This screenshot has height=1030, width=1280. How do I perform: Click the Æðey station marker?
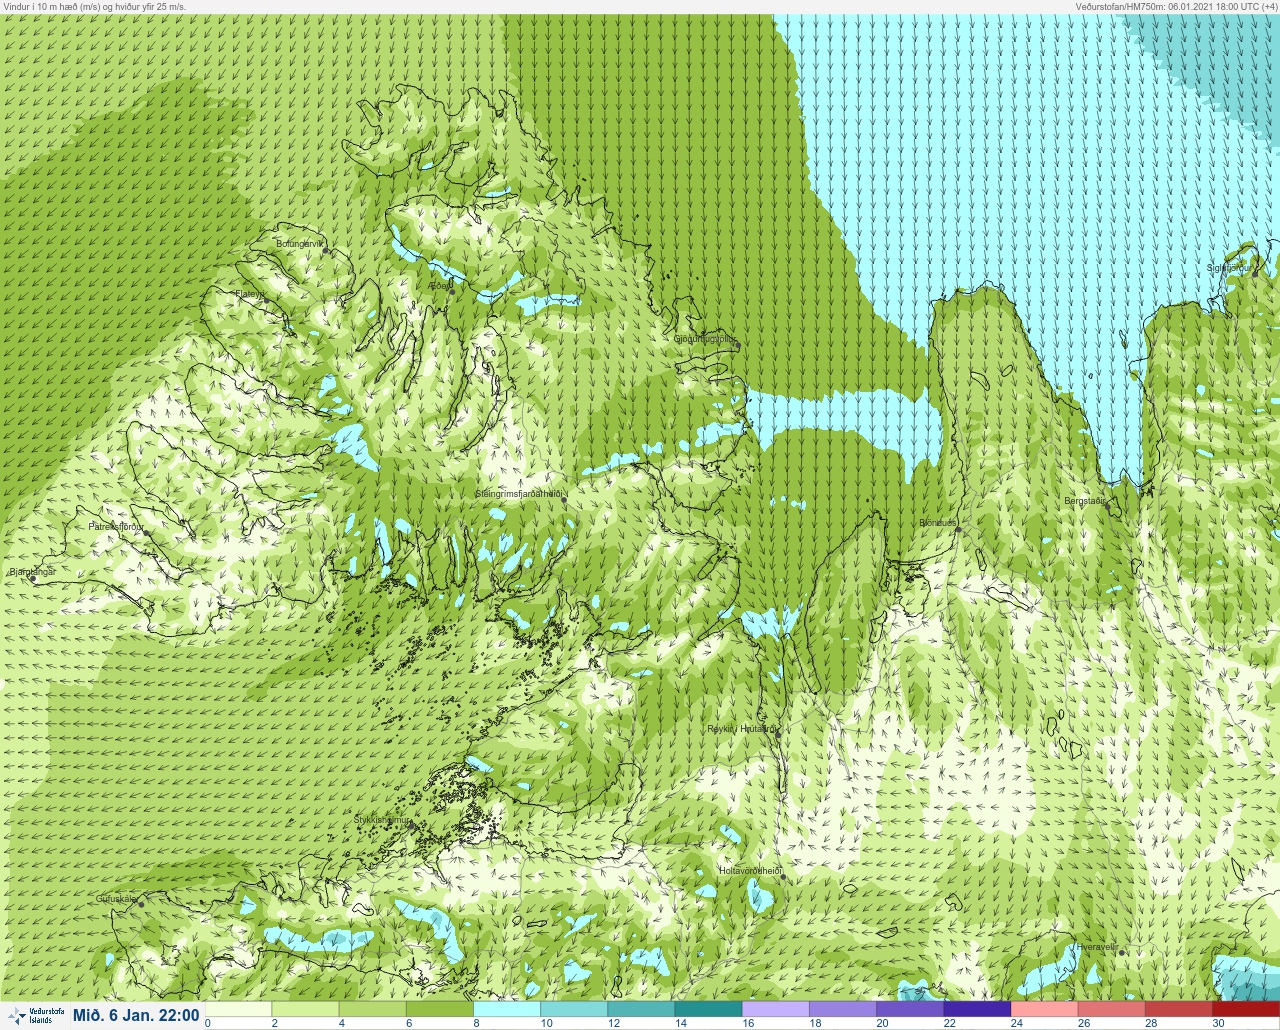[x=452, y=292]
